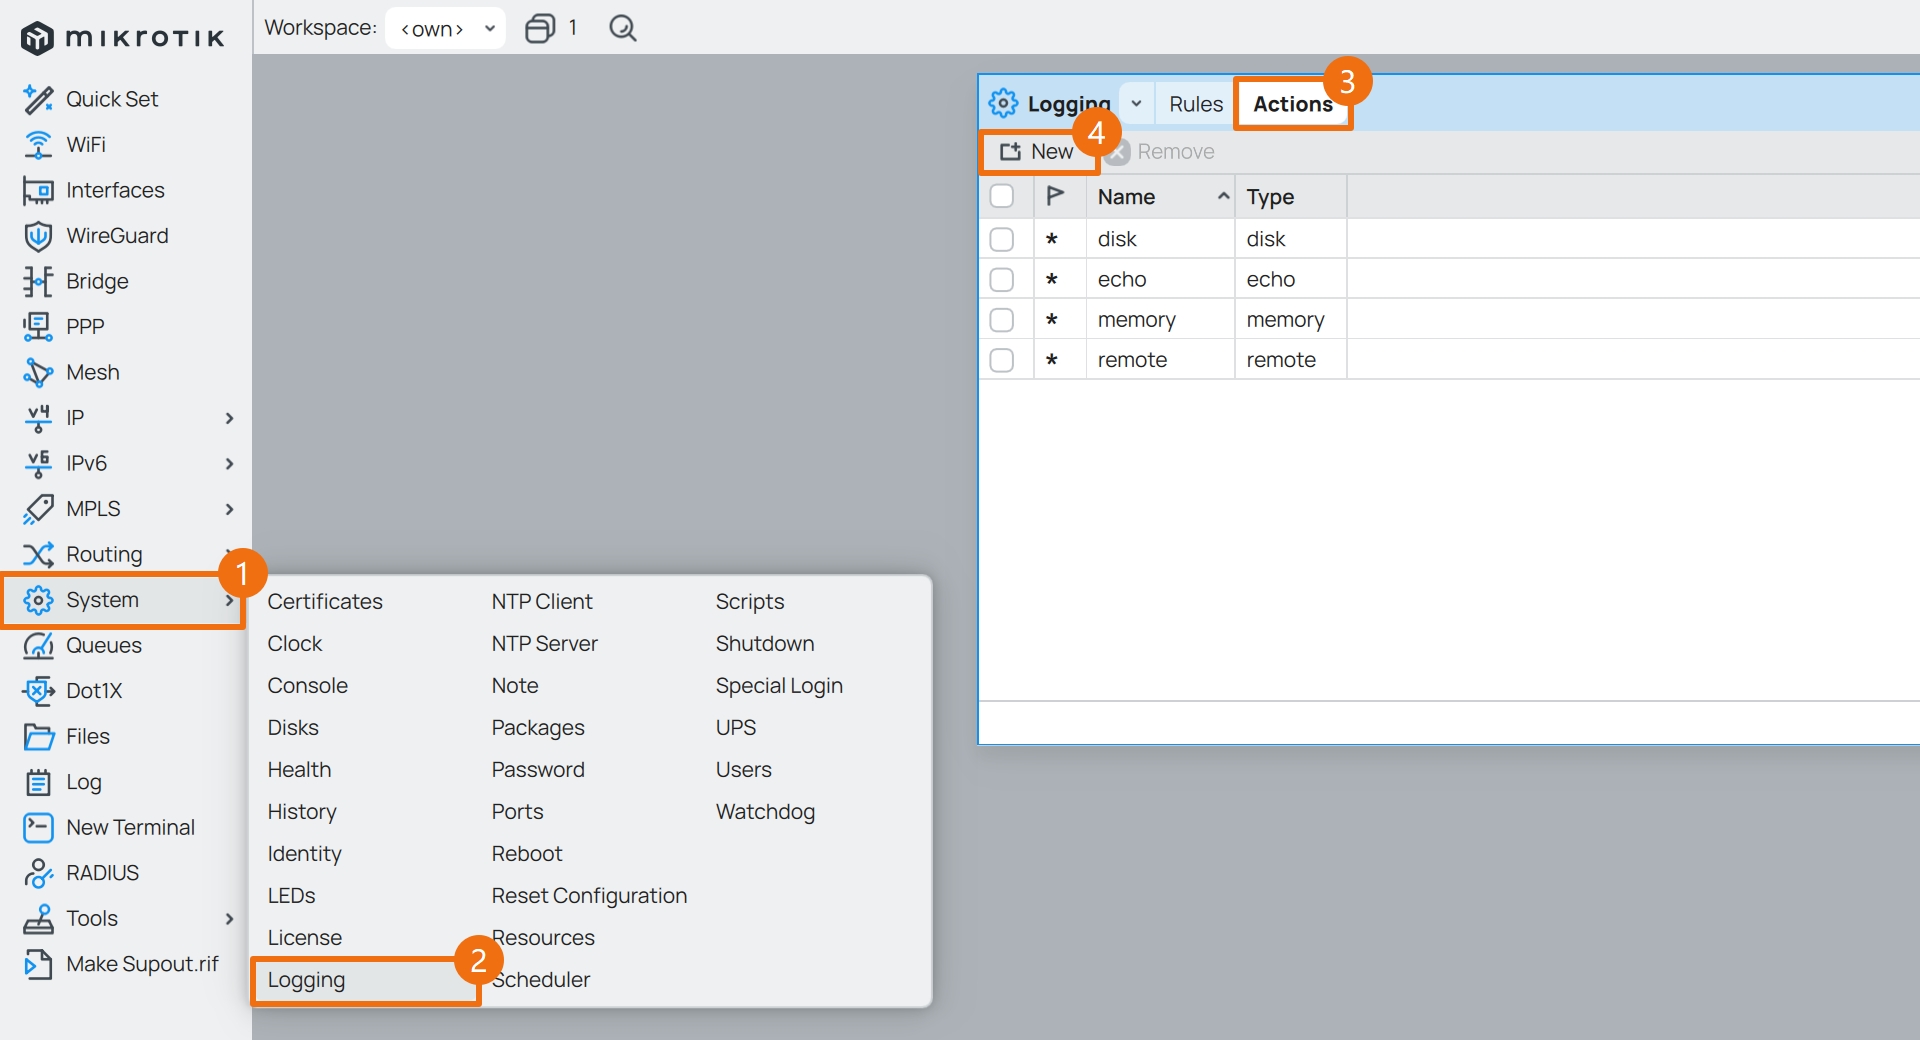The image size is (1920, 1040).
Task: Click the Routing arrows icon
Action: [x=38, y=554]
